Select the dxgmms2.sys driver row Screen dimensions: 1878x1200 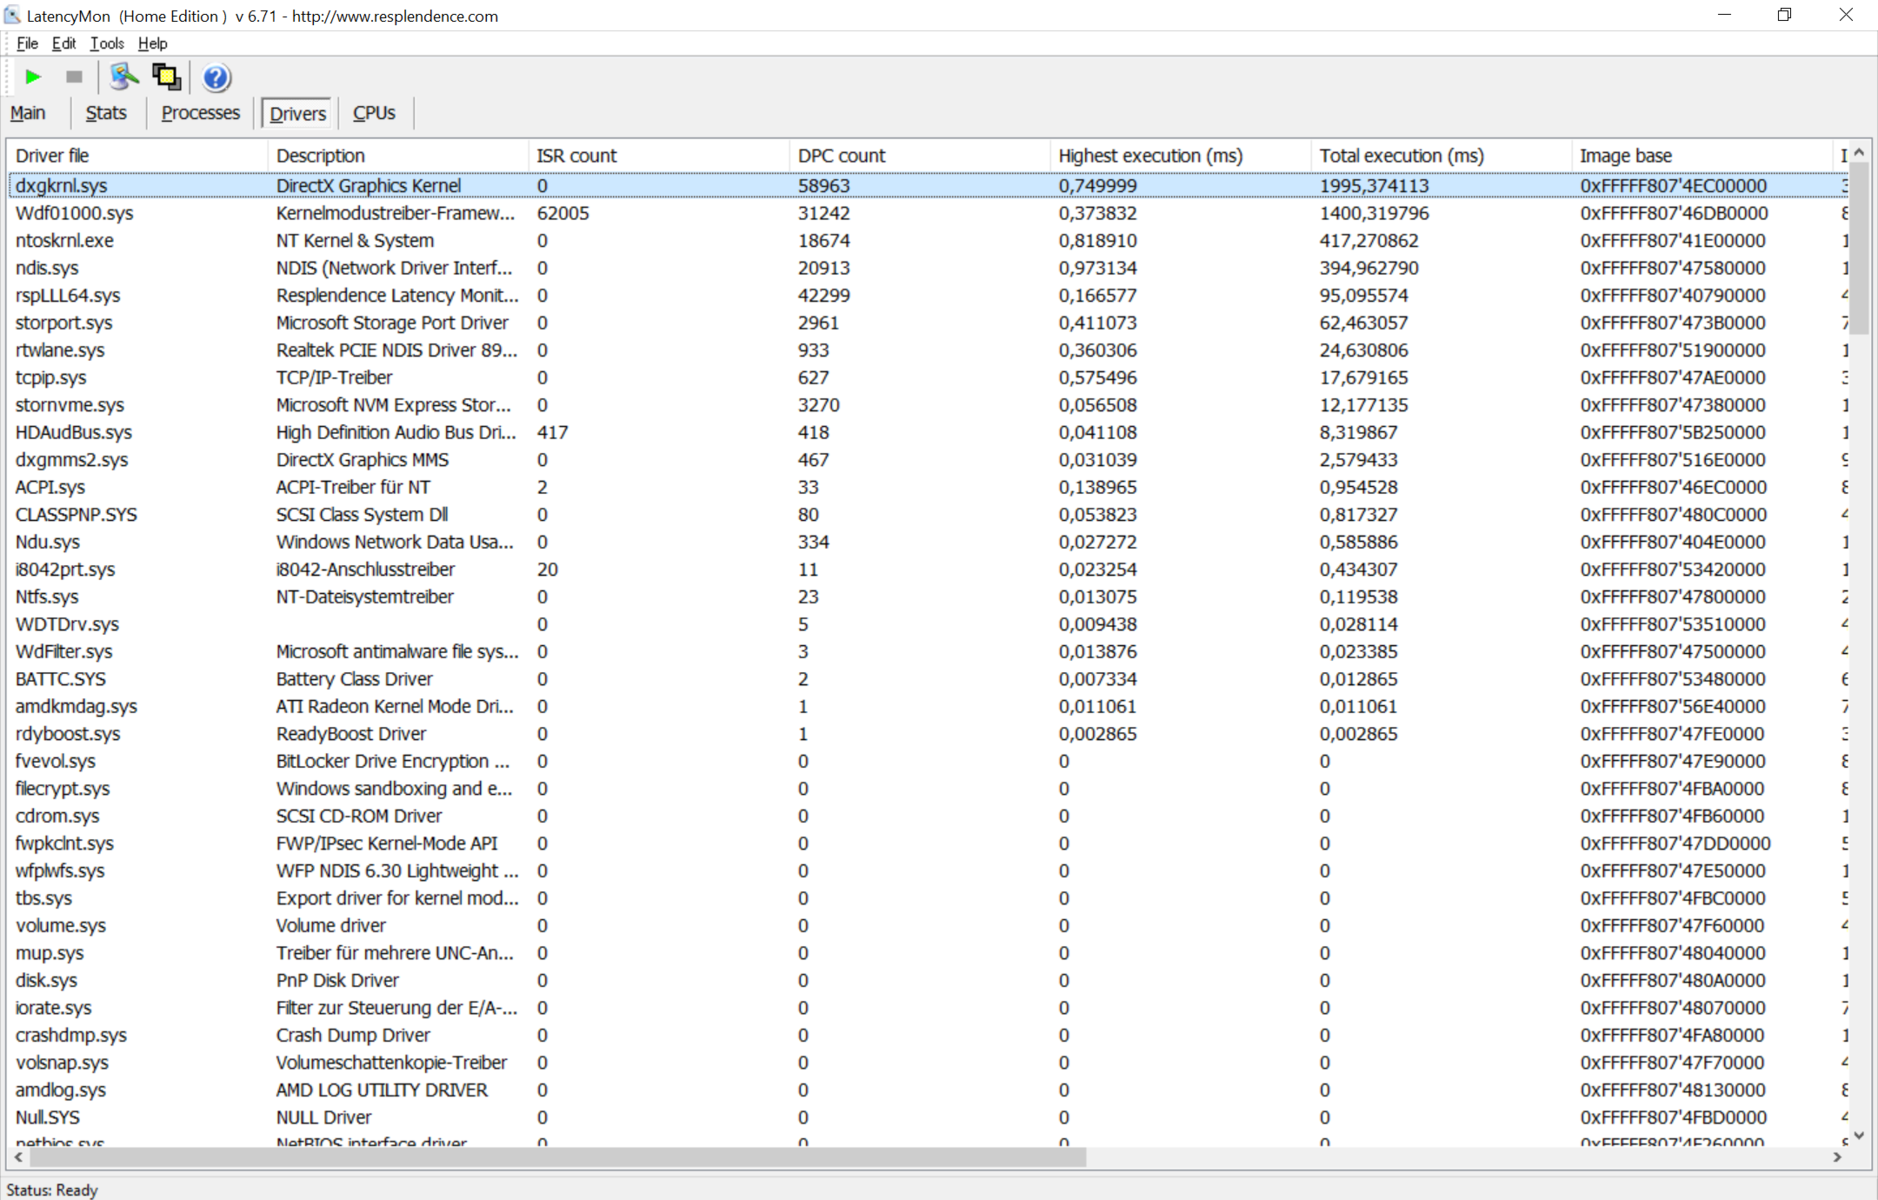point(928,460)
